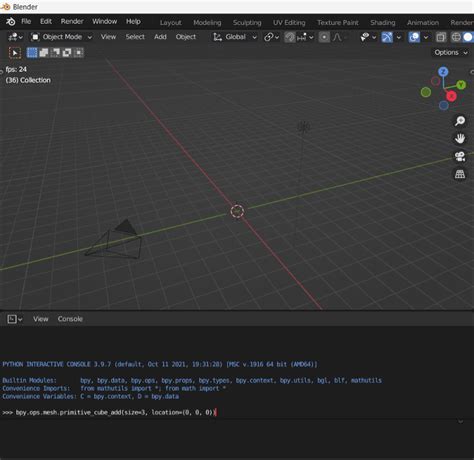Switch to the Modeling workspace tab
This screenshot has width=474, height=460.
coord(207,23)
